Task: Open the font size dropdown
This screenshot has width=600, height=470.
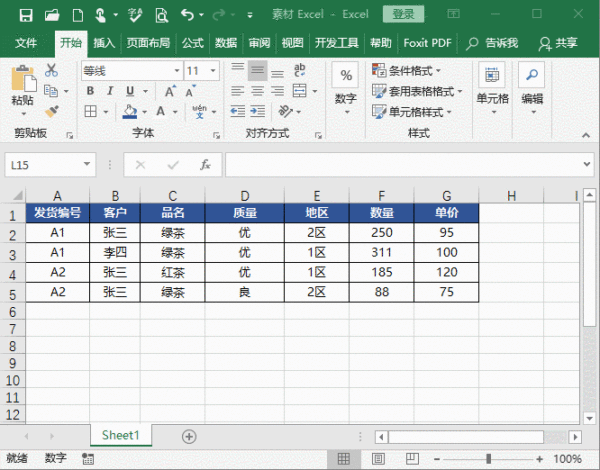Action: coord(213,70)
